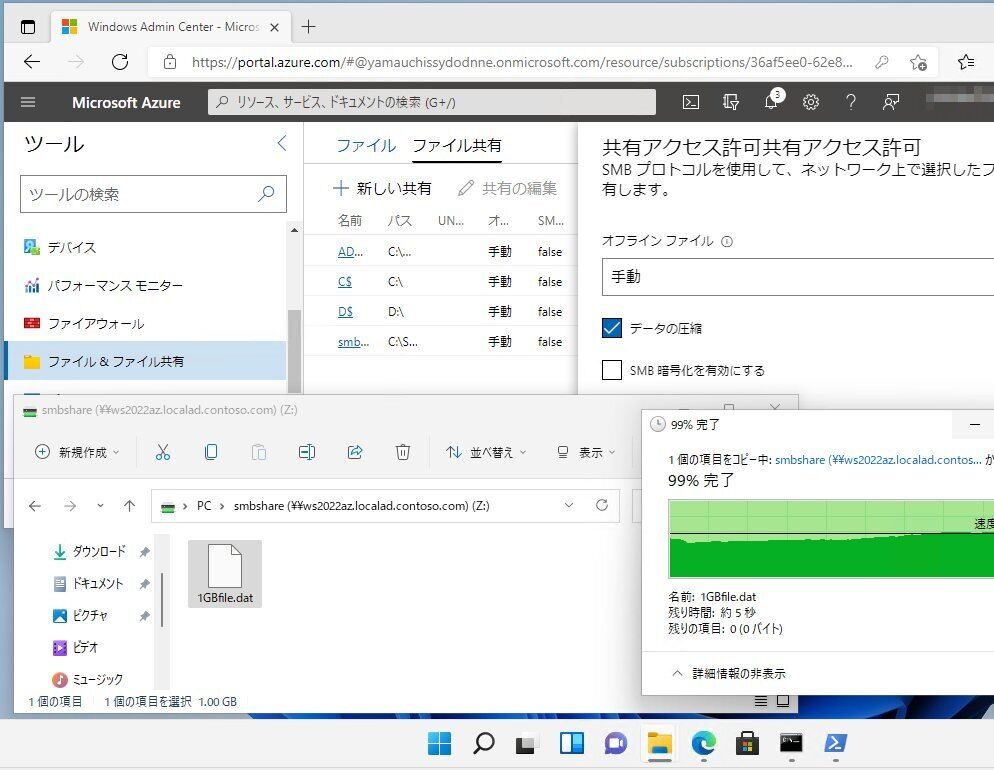Open a new browser tab
This screenshot has width=994, height=770.
click(x=308, y=27)
